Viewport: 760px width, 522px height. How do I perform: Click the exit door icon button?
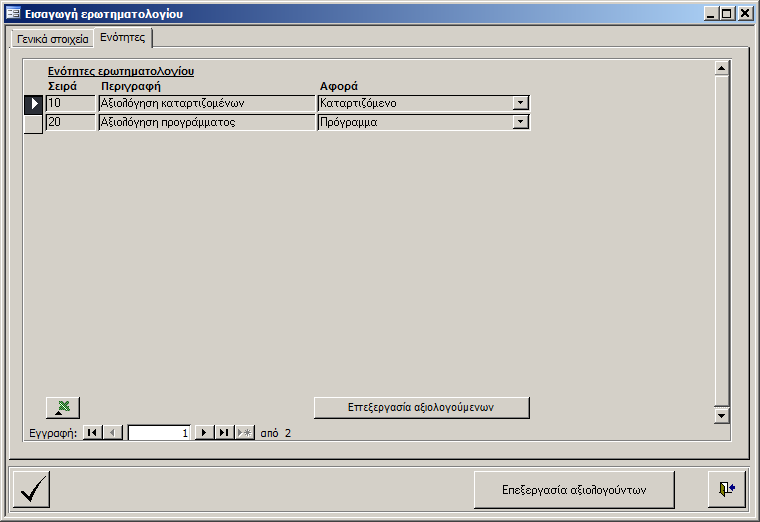tap(726, 489)
